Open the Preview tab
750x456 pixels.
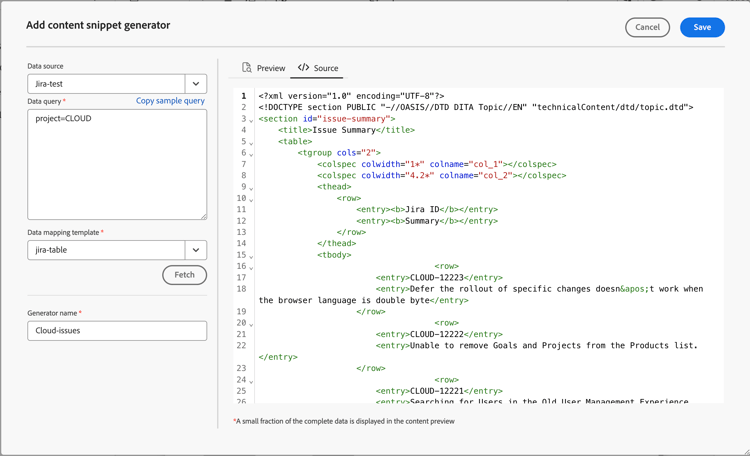[264, 68]
